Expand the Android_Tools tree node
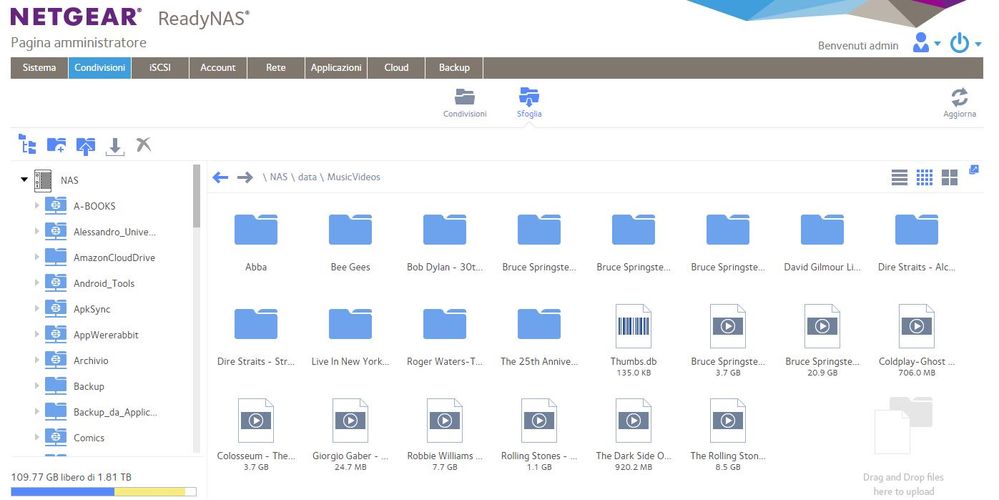This screenshot has height=500, width=999. (x=36, y=283)
